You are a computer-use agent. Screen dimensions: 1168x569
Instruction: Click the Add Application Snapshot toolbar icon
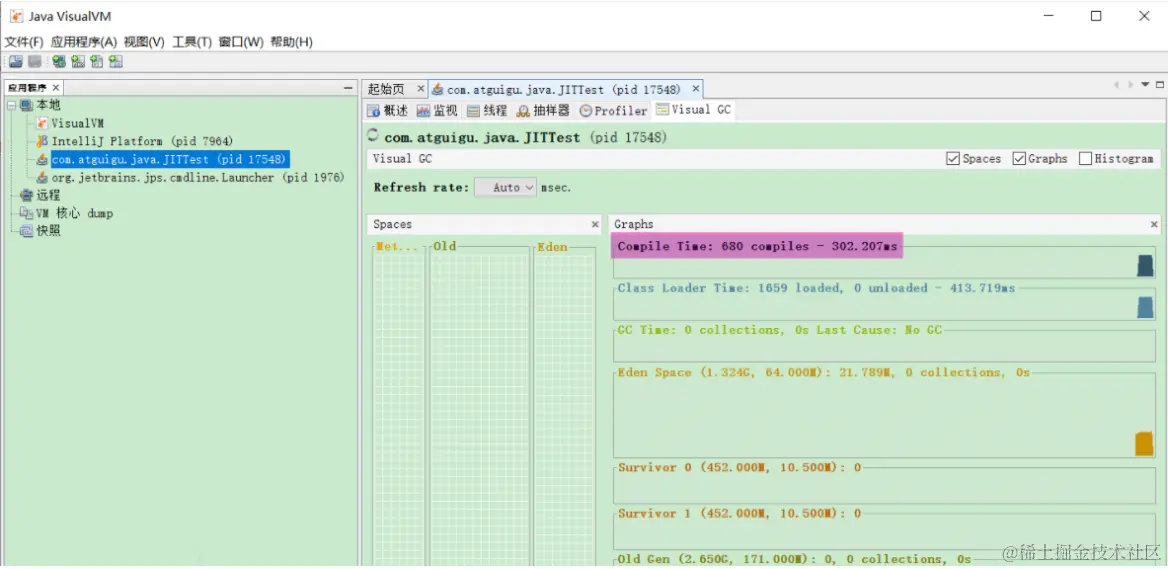(x=115, y=62)
